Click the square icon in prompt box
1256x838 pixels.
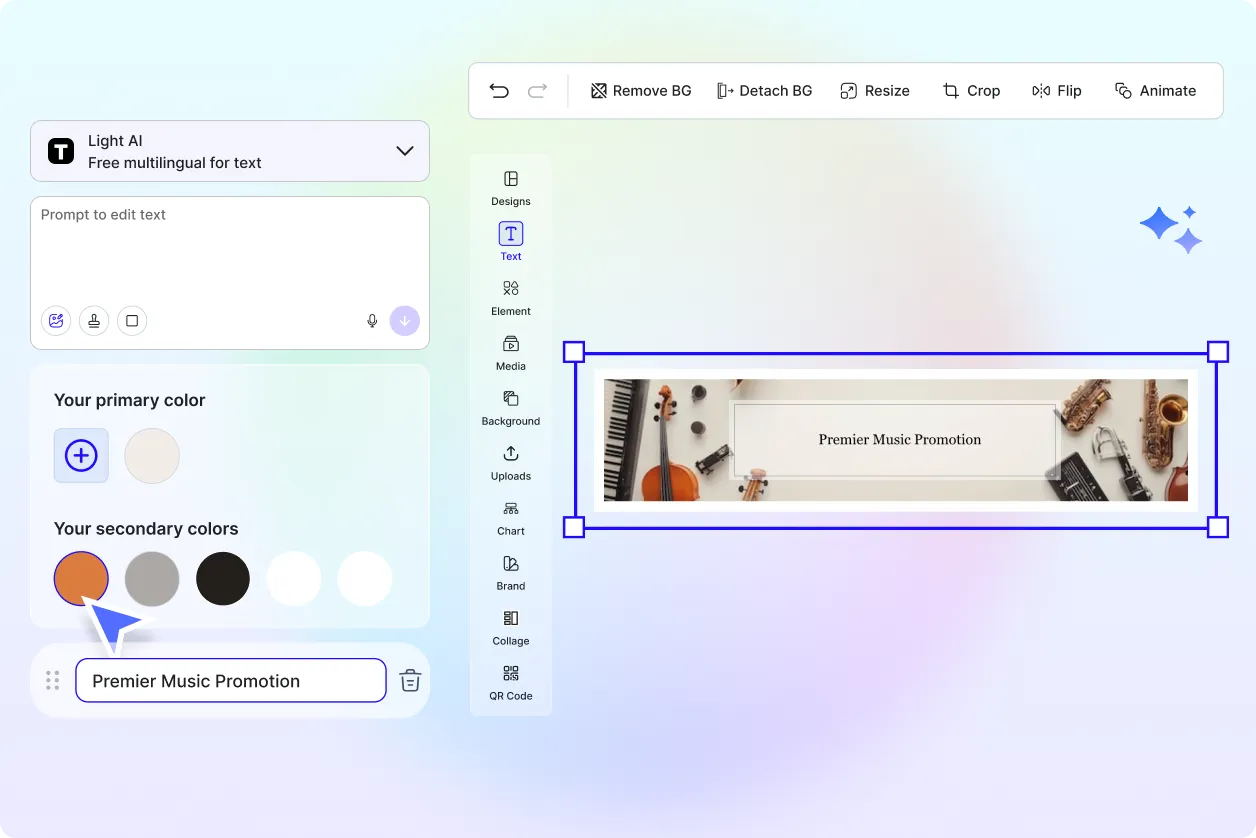(132, 321)
